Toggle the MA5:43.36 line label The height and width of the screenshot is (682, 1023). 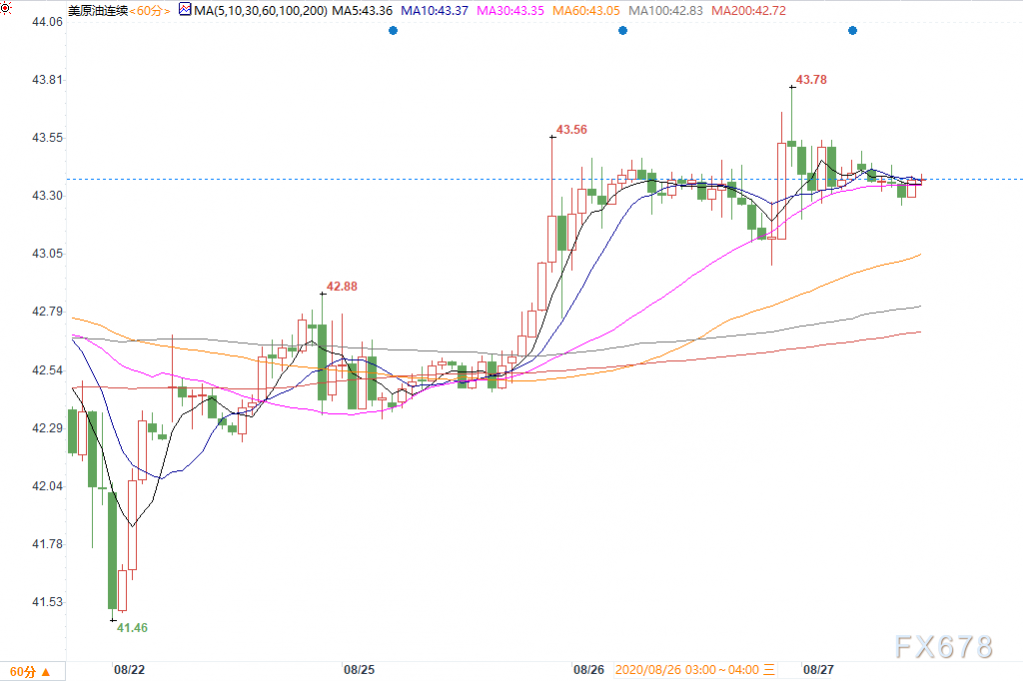(x=362, y=10)
